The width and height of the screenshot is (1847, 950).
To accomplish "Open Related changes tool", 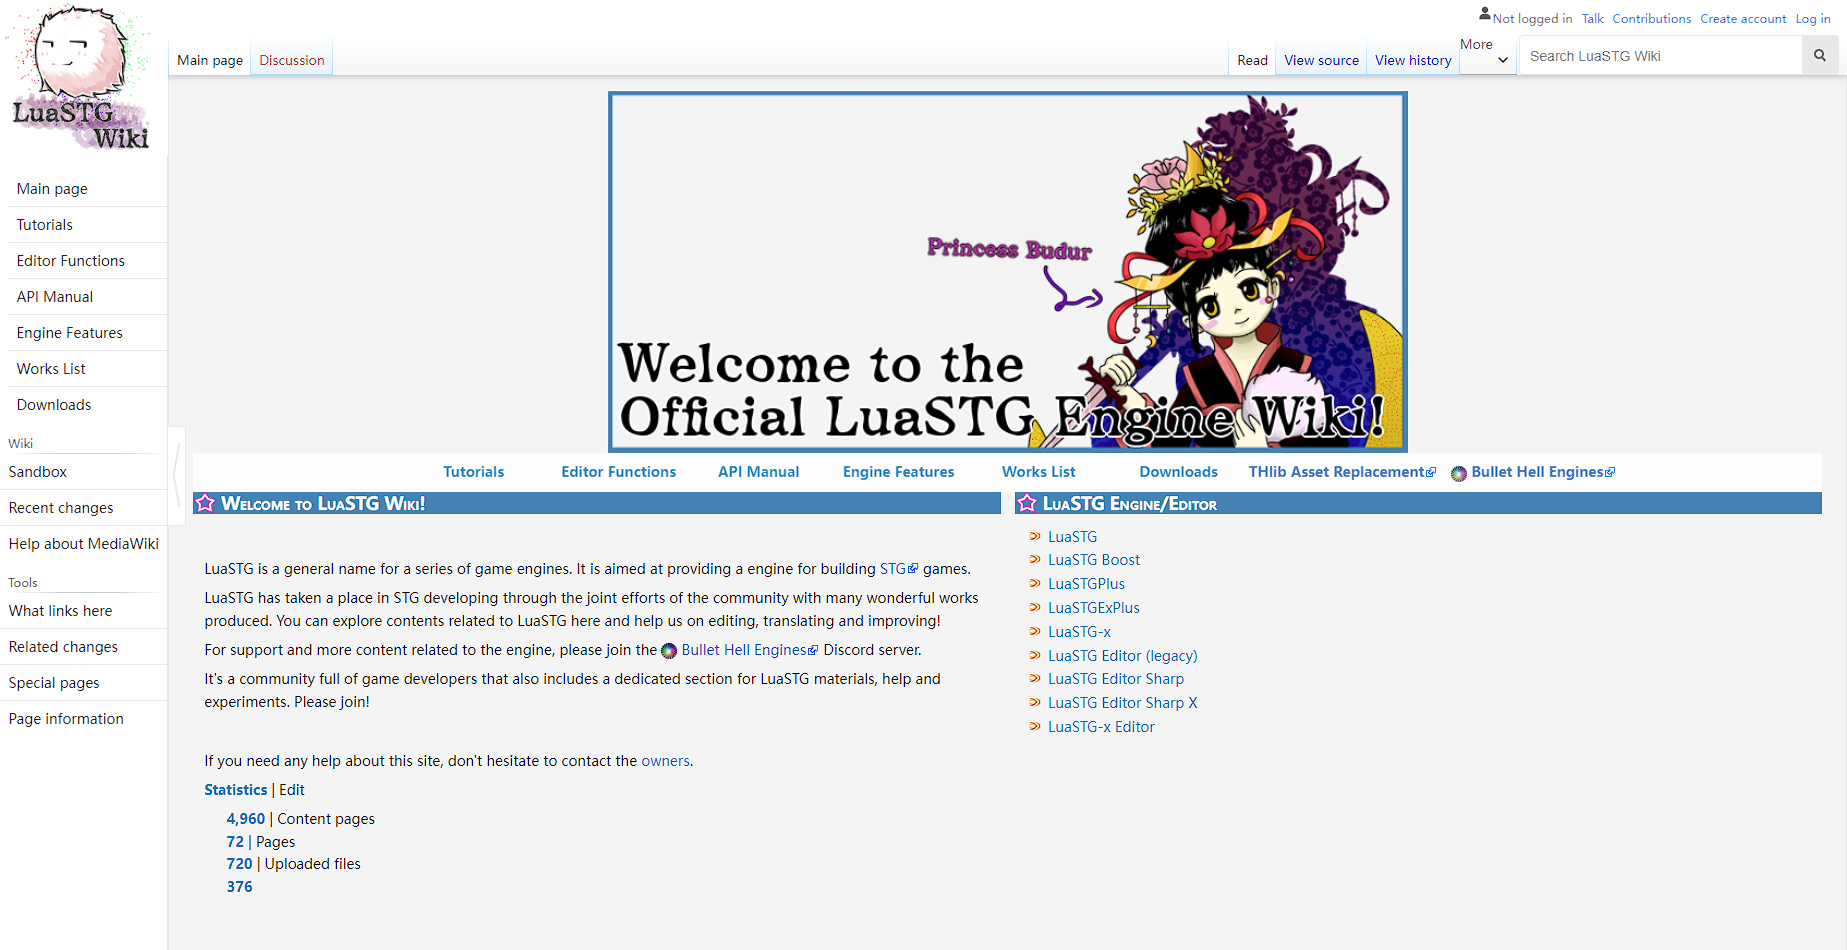I will pos(63,647).
